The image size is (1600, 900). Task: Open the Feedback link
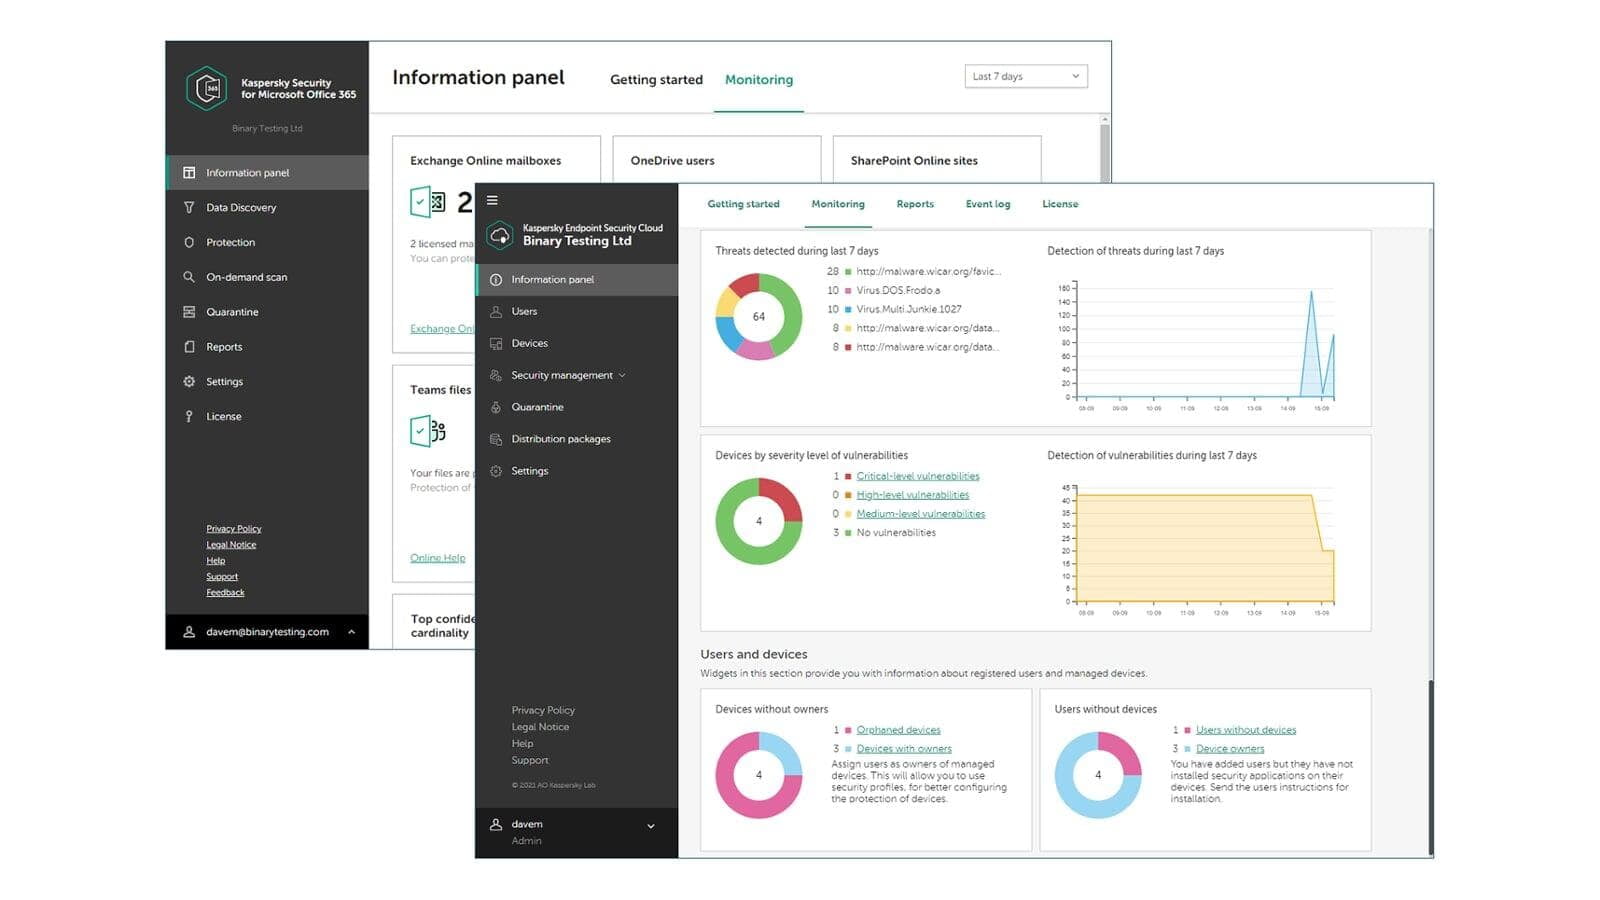click(x=225, y=593)
